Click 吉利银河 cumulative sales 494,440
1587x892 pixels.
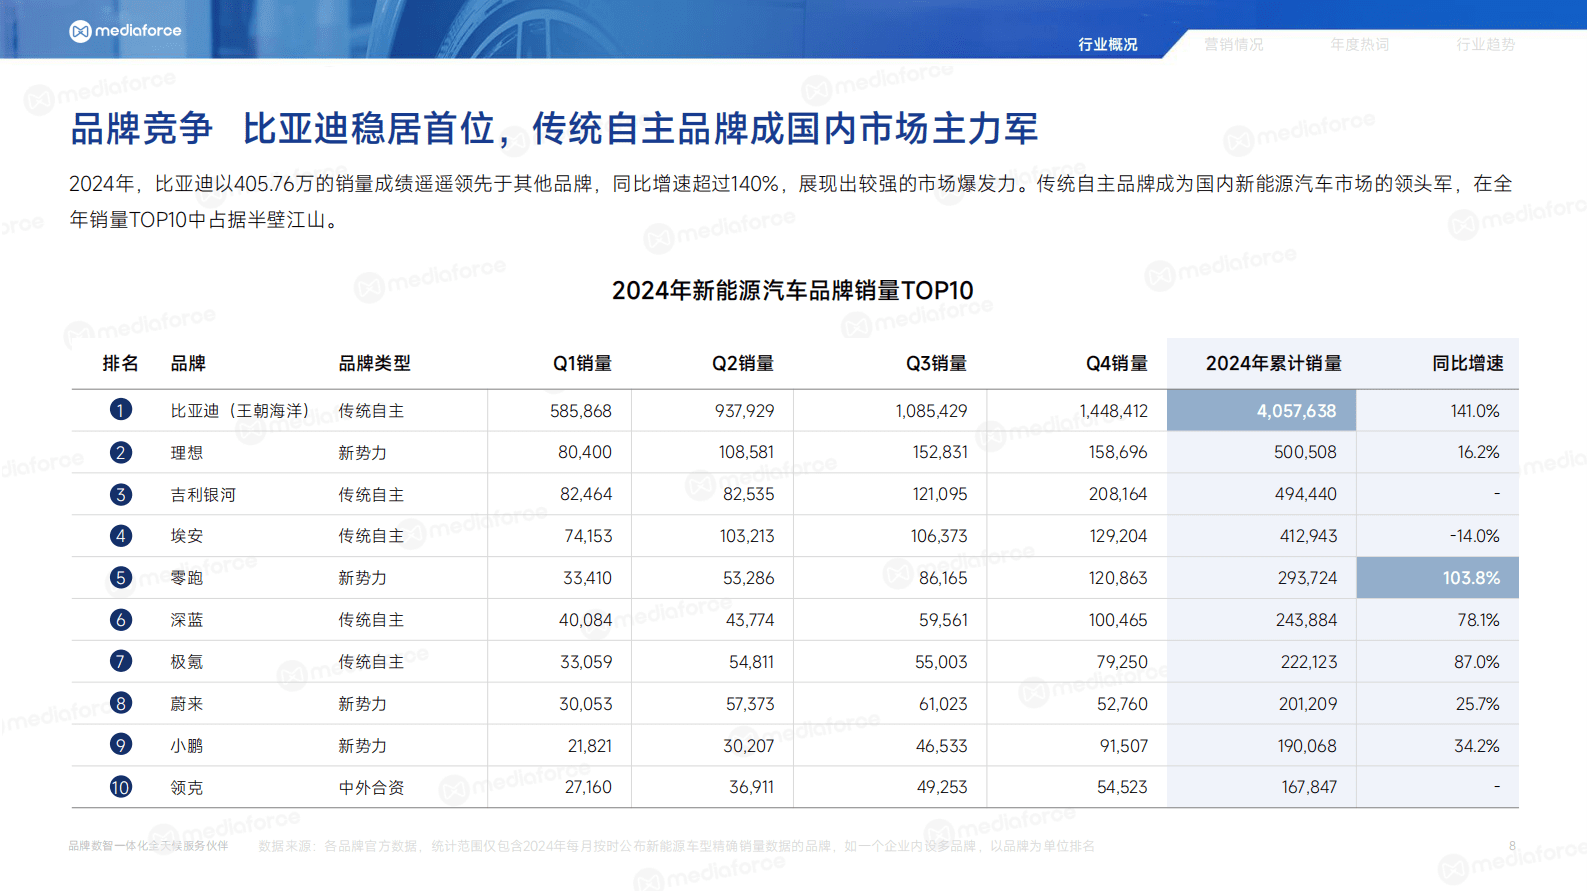click(x=1305, y=495)
